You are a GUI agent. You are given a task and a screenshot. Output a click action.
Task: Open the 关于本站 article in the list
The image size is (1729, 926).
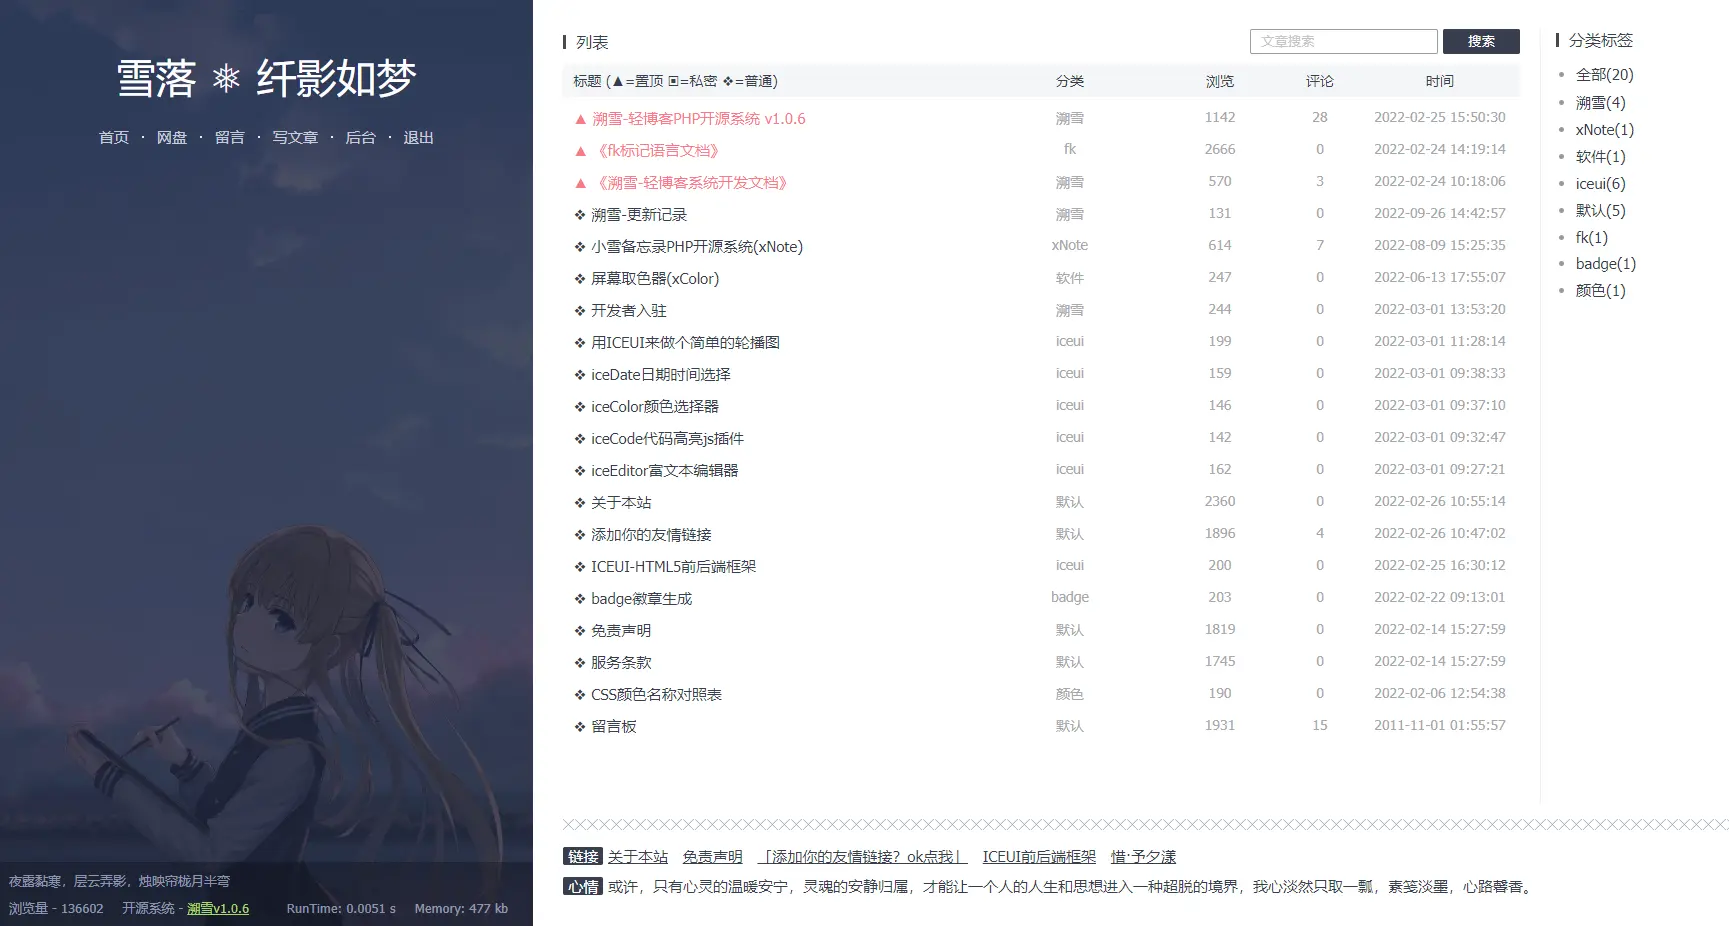click(x=621, y=503)
